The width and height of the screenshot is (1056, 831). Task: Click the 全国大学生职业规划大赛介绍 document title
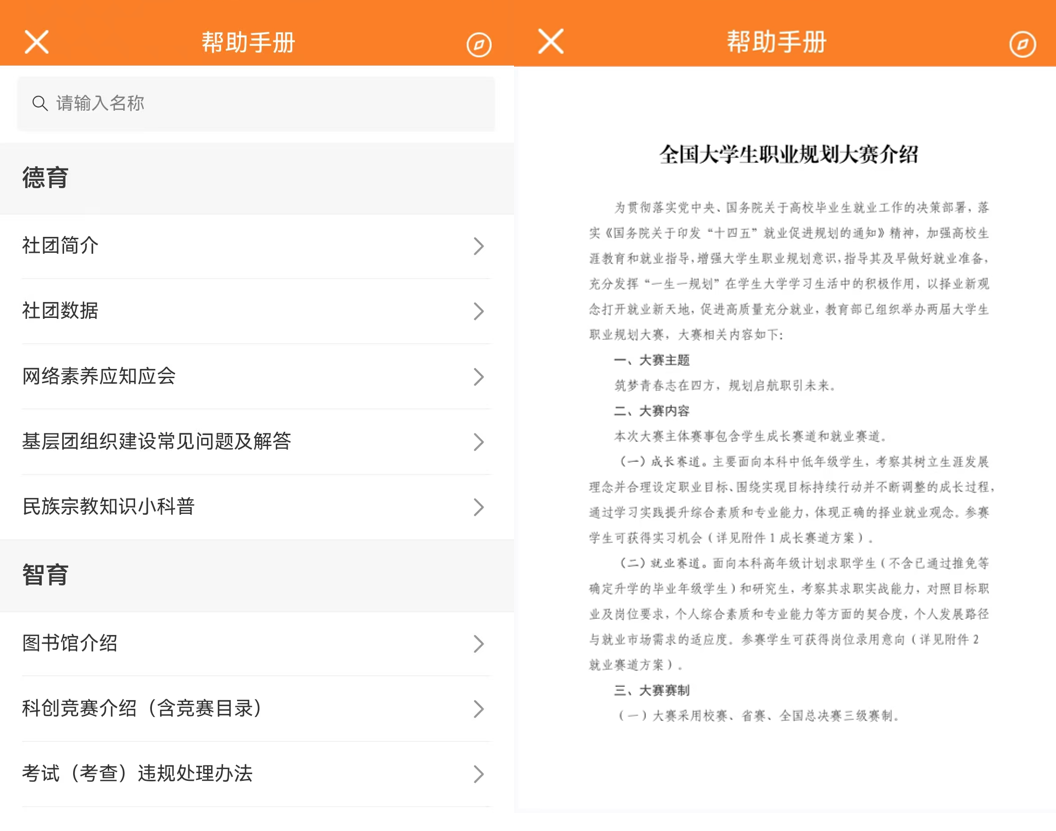788,154
